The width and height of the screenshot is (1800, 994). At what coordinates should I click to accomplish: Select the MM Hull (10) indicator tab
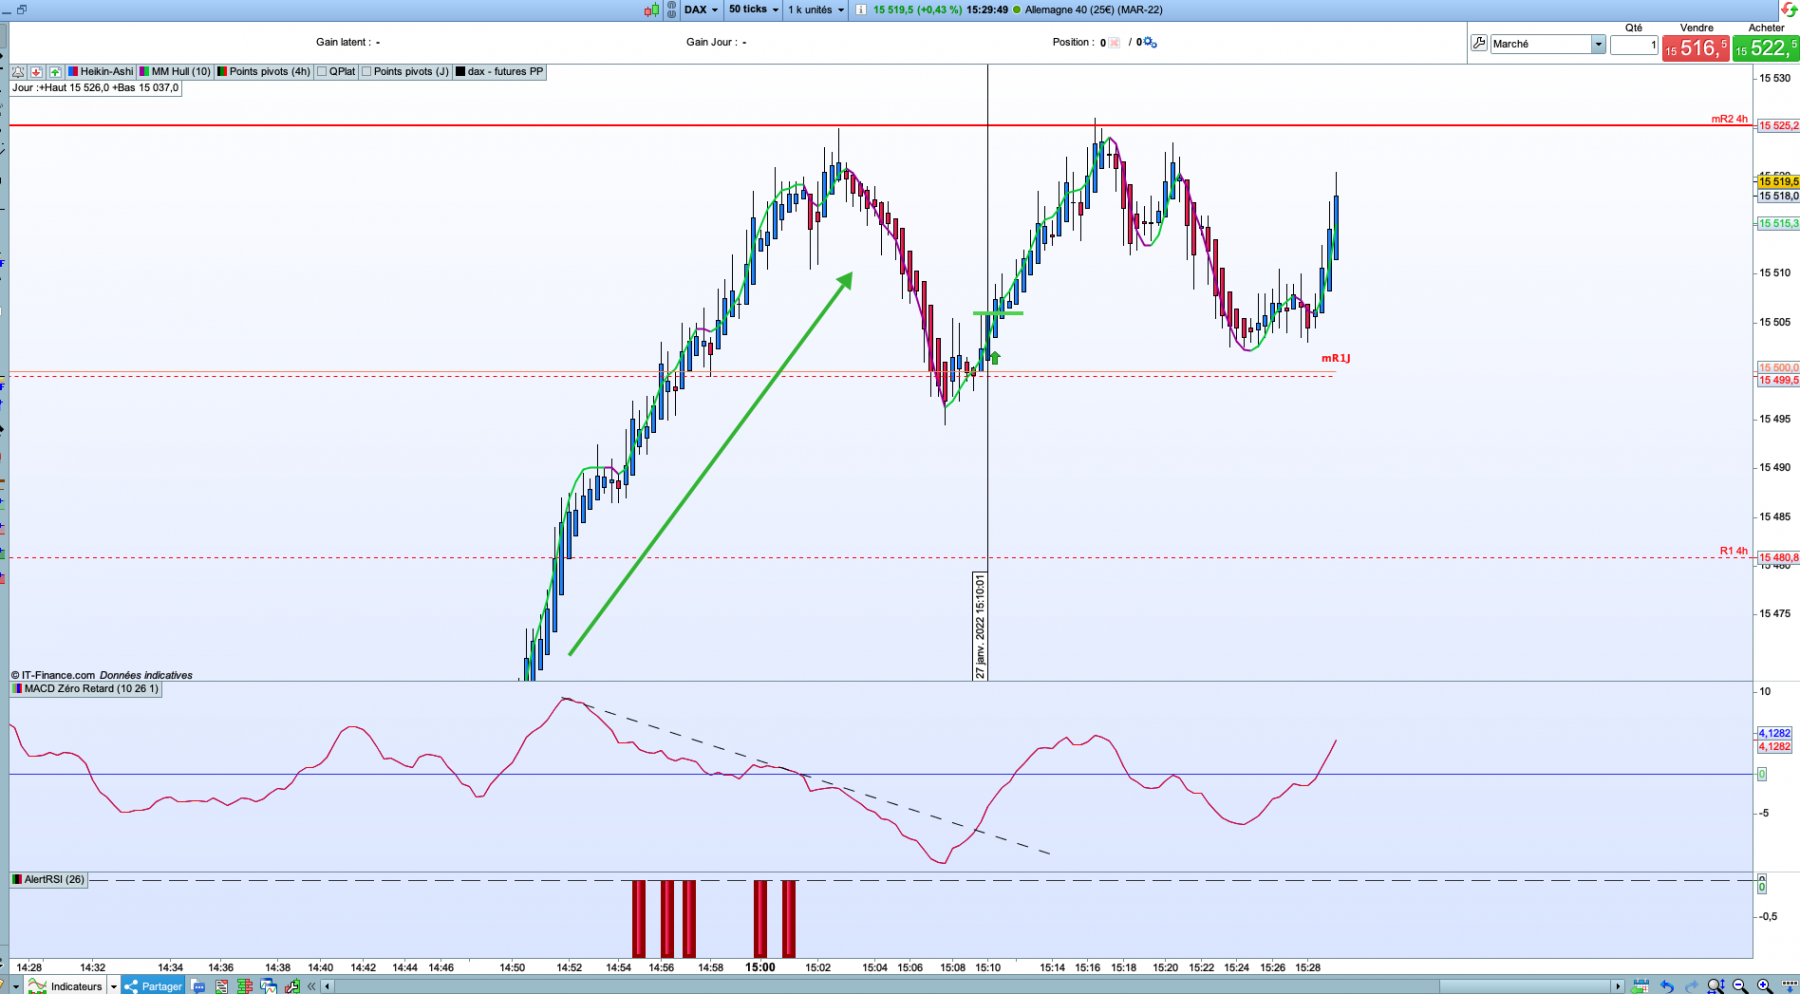[175, 72]
